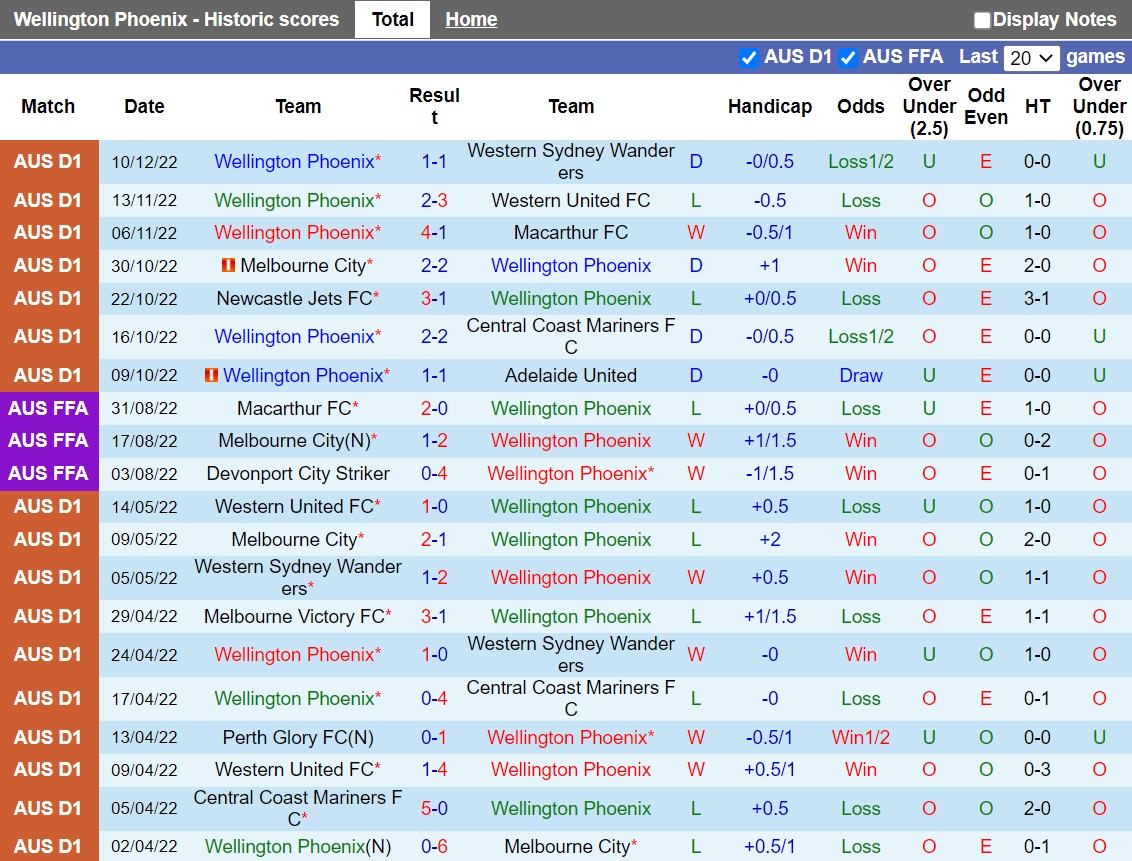The height and width of the screenshot is (861, 1132).
Task: Open the 0-6 Melbourne City result
Action: coord(434,846)
